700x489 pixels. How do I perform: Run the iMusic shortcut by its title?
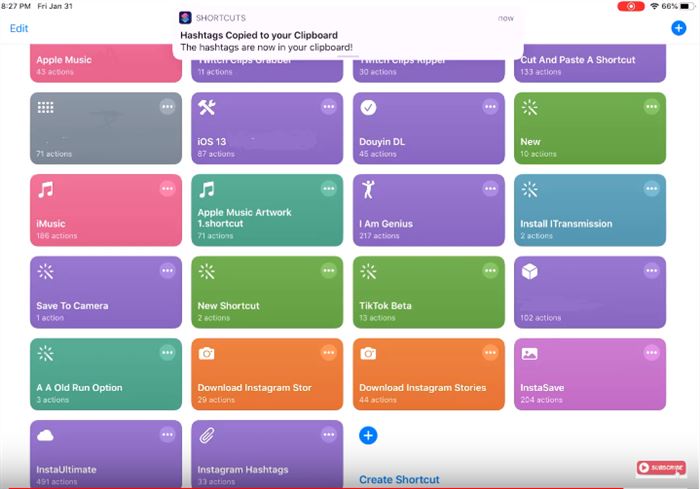pyautogui.click(x=51, y=224)
